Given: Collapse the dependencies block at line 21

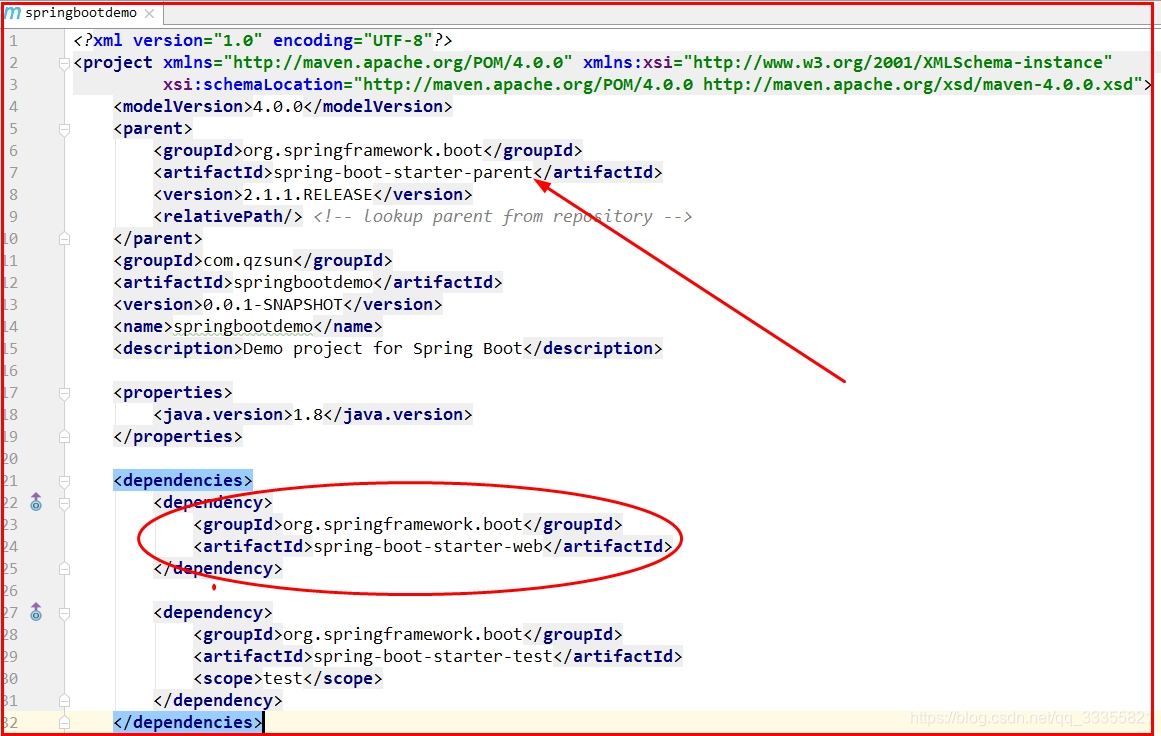Looking at the screenshot, I should point(64,481).
